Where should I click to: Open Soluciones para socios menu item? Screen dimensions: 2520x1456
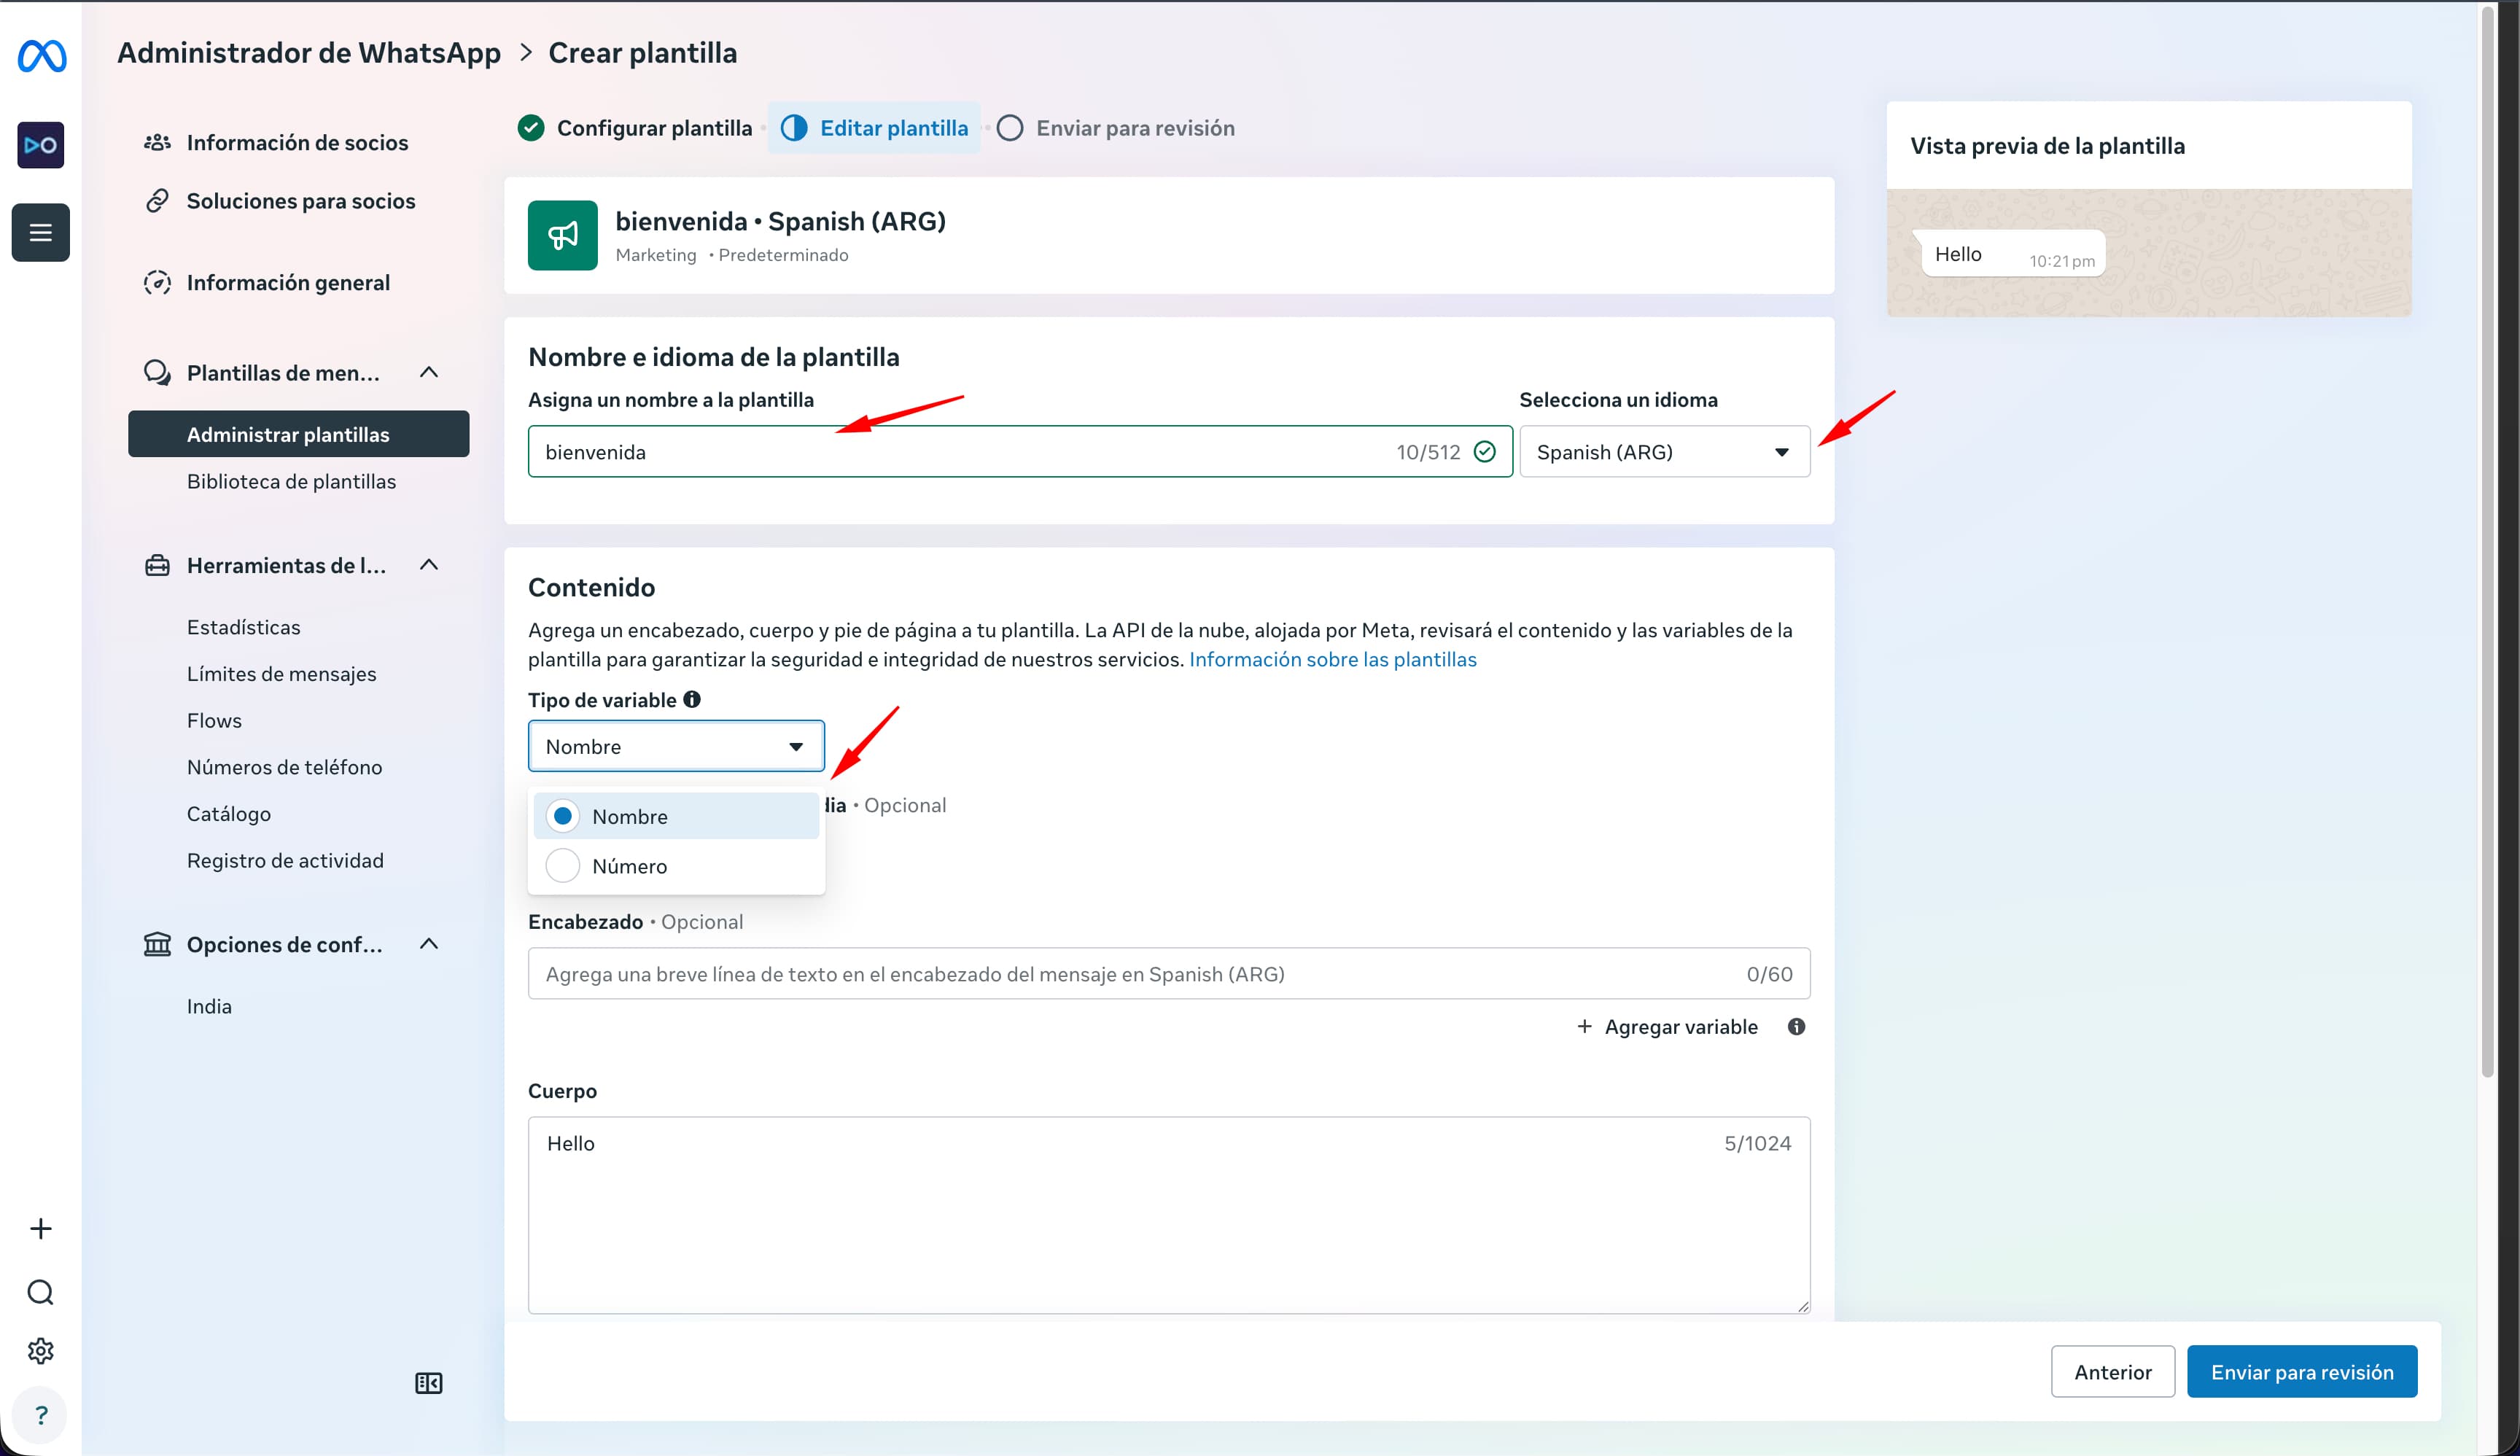pyautogui.click(x=300, y=201)
